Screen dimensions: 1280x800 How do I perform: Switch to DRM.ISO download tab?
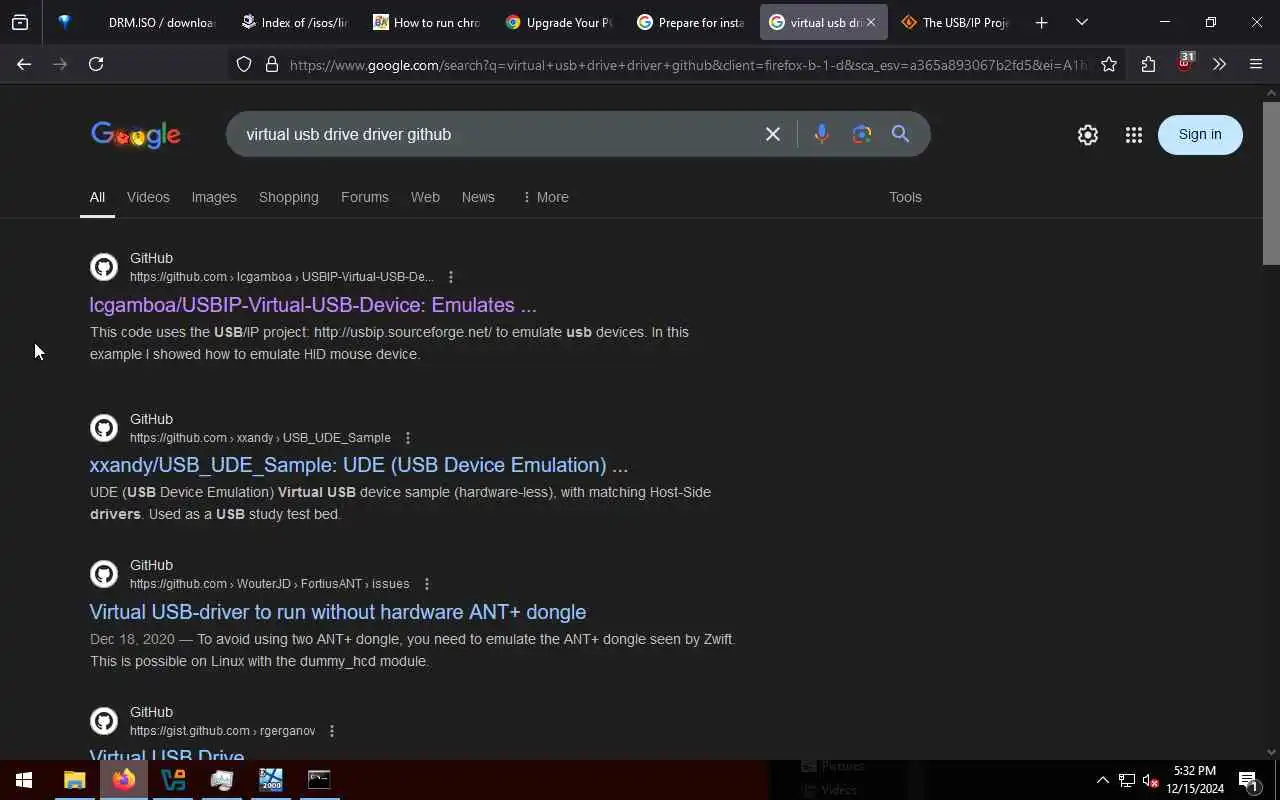[148, 22]
